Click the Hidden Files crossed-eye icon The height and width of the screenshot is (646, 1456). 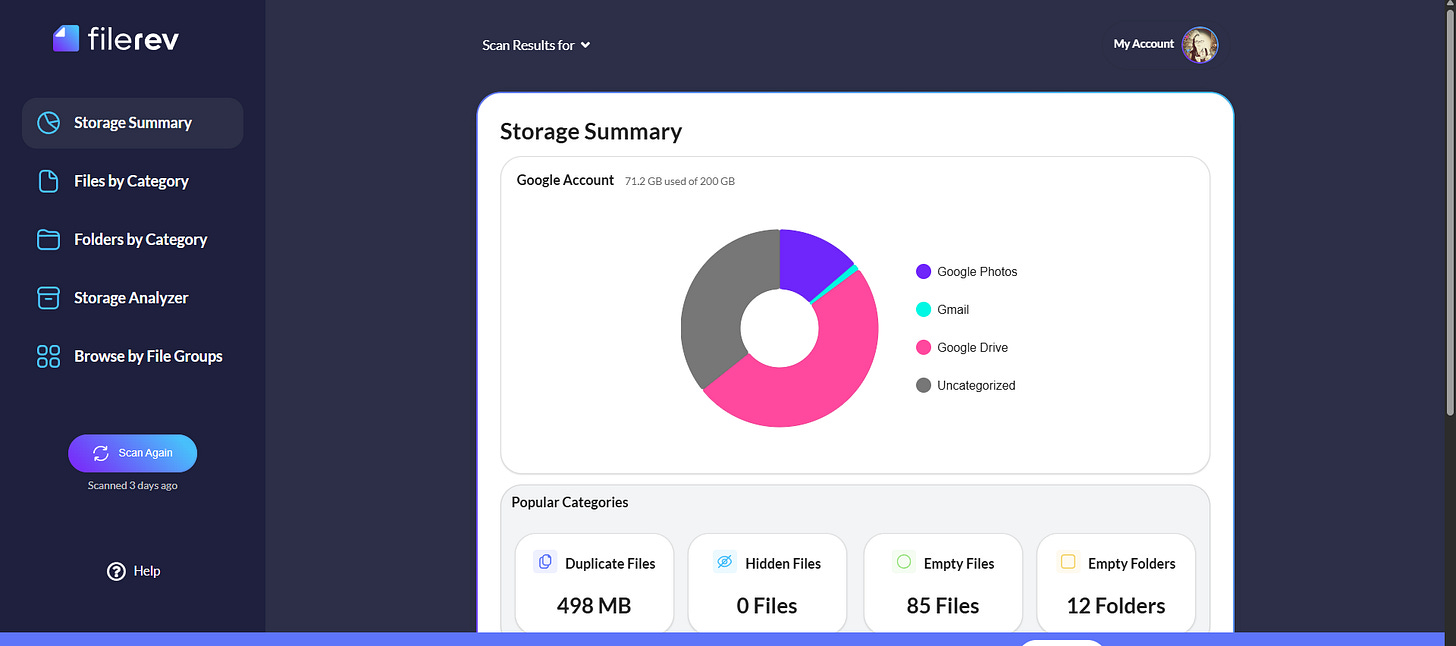[725, 562]
